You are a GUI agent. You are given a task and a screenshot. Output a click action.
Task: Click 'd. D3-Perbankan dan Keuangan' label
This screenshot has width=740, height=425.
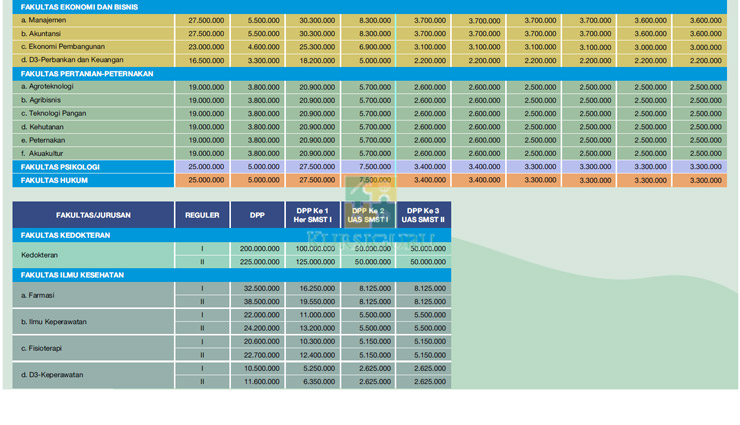click(x=72, y=60)
